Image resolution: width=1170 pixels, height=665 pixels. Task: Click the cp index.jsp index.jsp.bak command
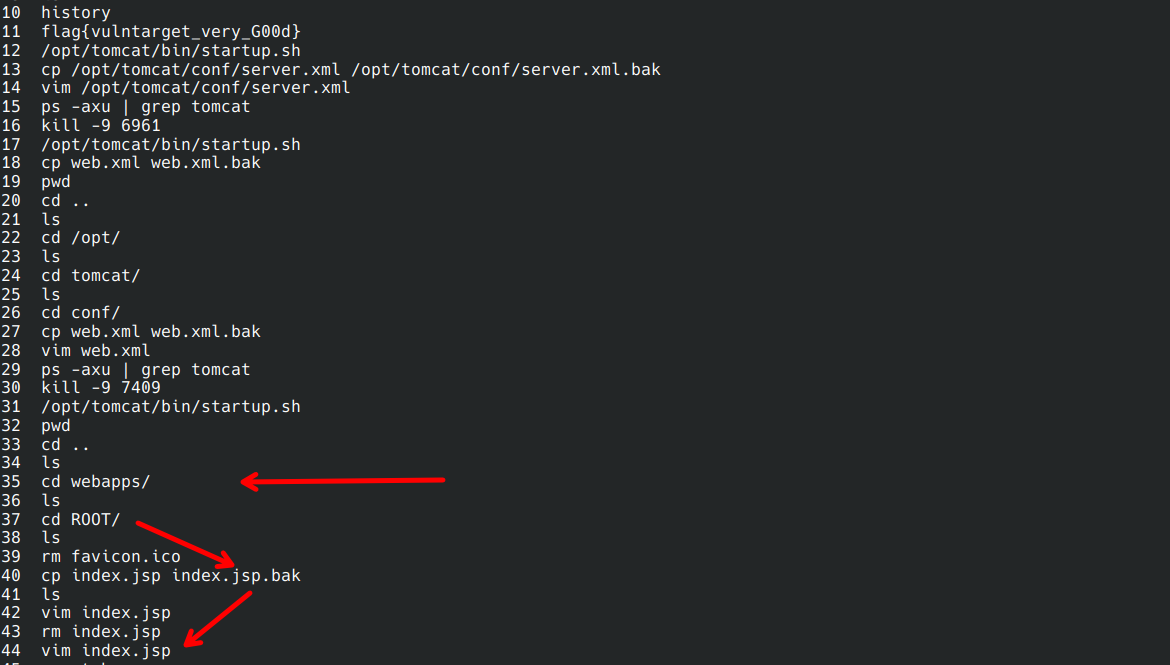point(171,576)
